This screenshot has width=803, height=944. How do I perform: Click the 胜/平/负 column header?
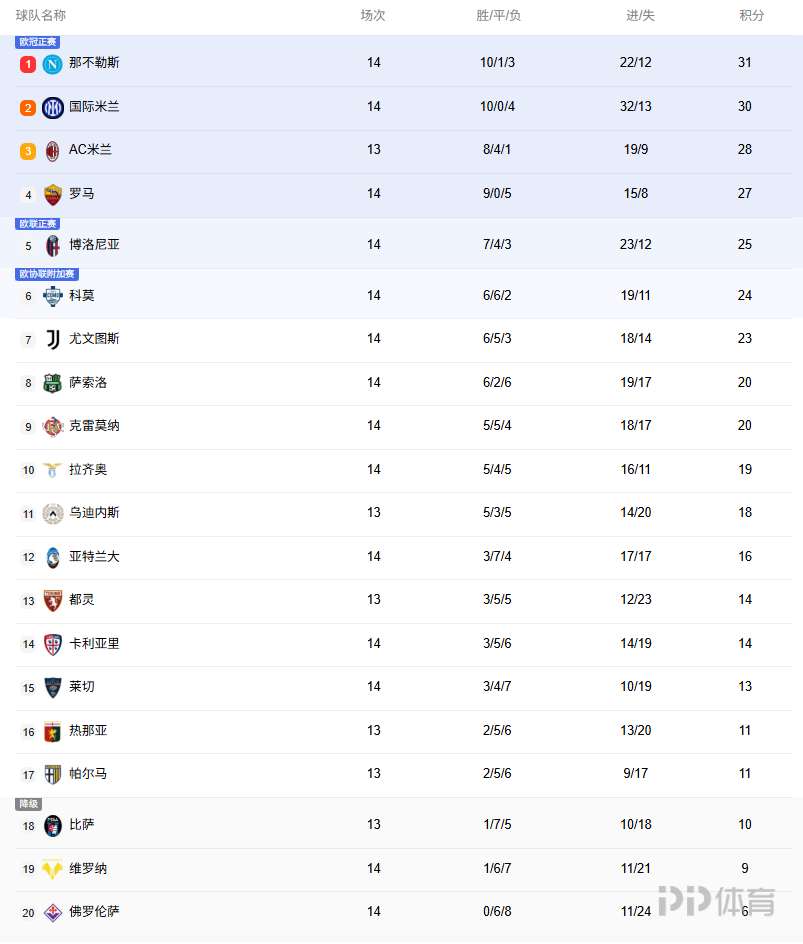point(498,16)
